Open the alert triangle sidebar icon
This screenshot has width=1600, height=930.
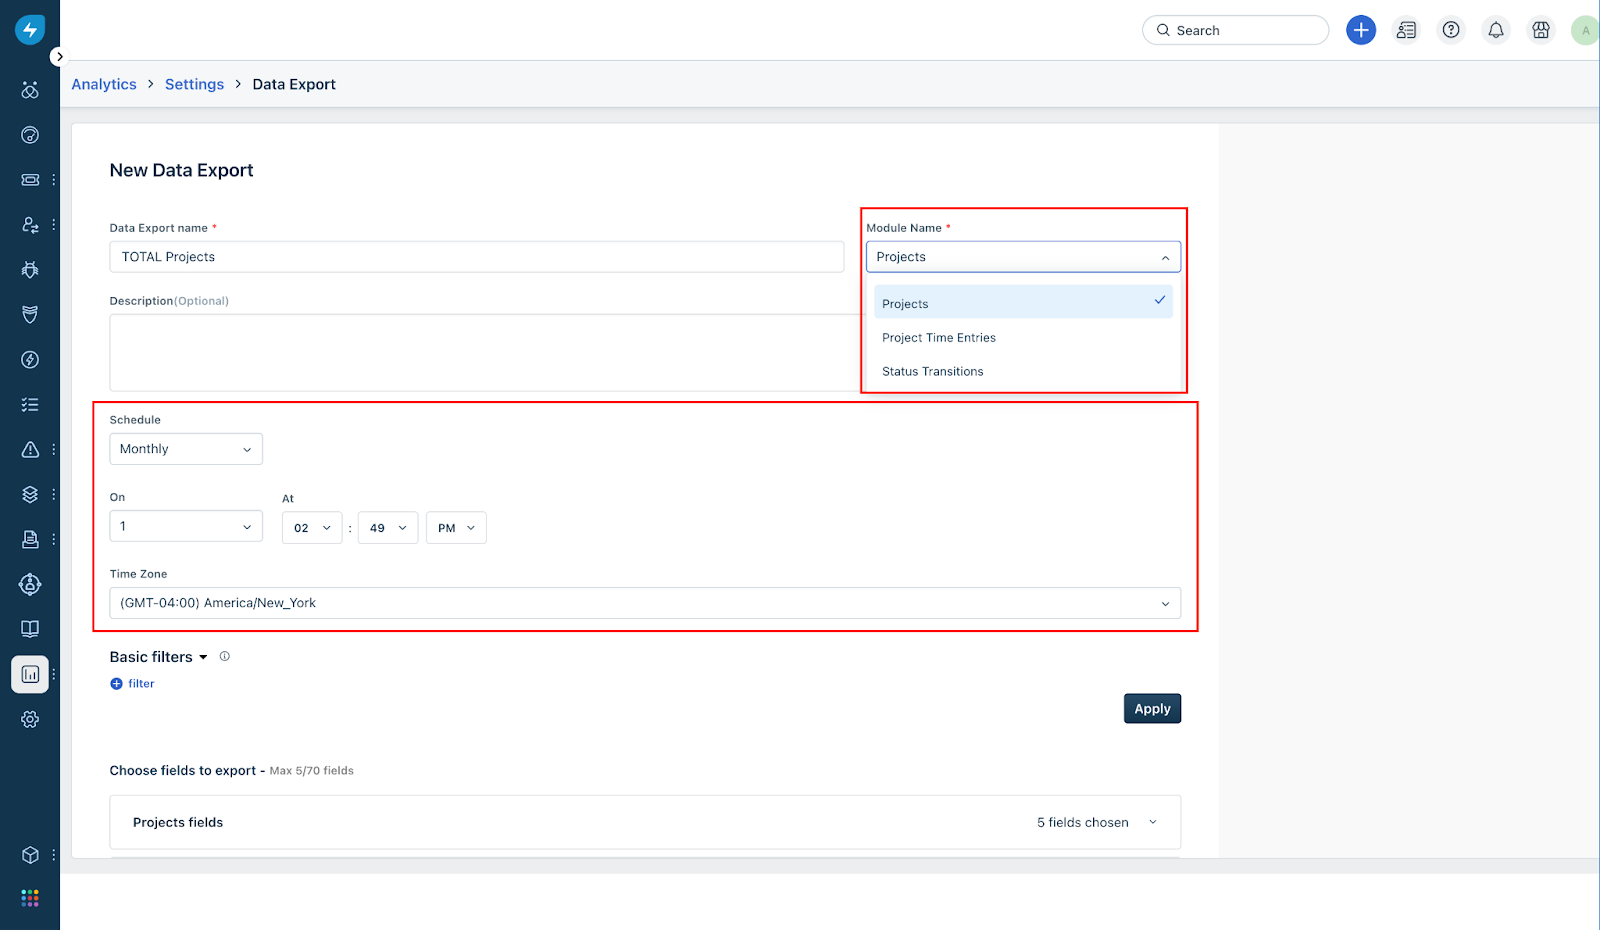pyautogui.click(x=30, y=450)
